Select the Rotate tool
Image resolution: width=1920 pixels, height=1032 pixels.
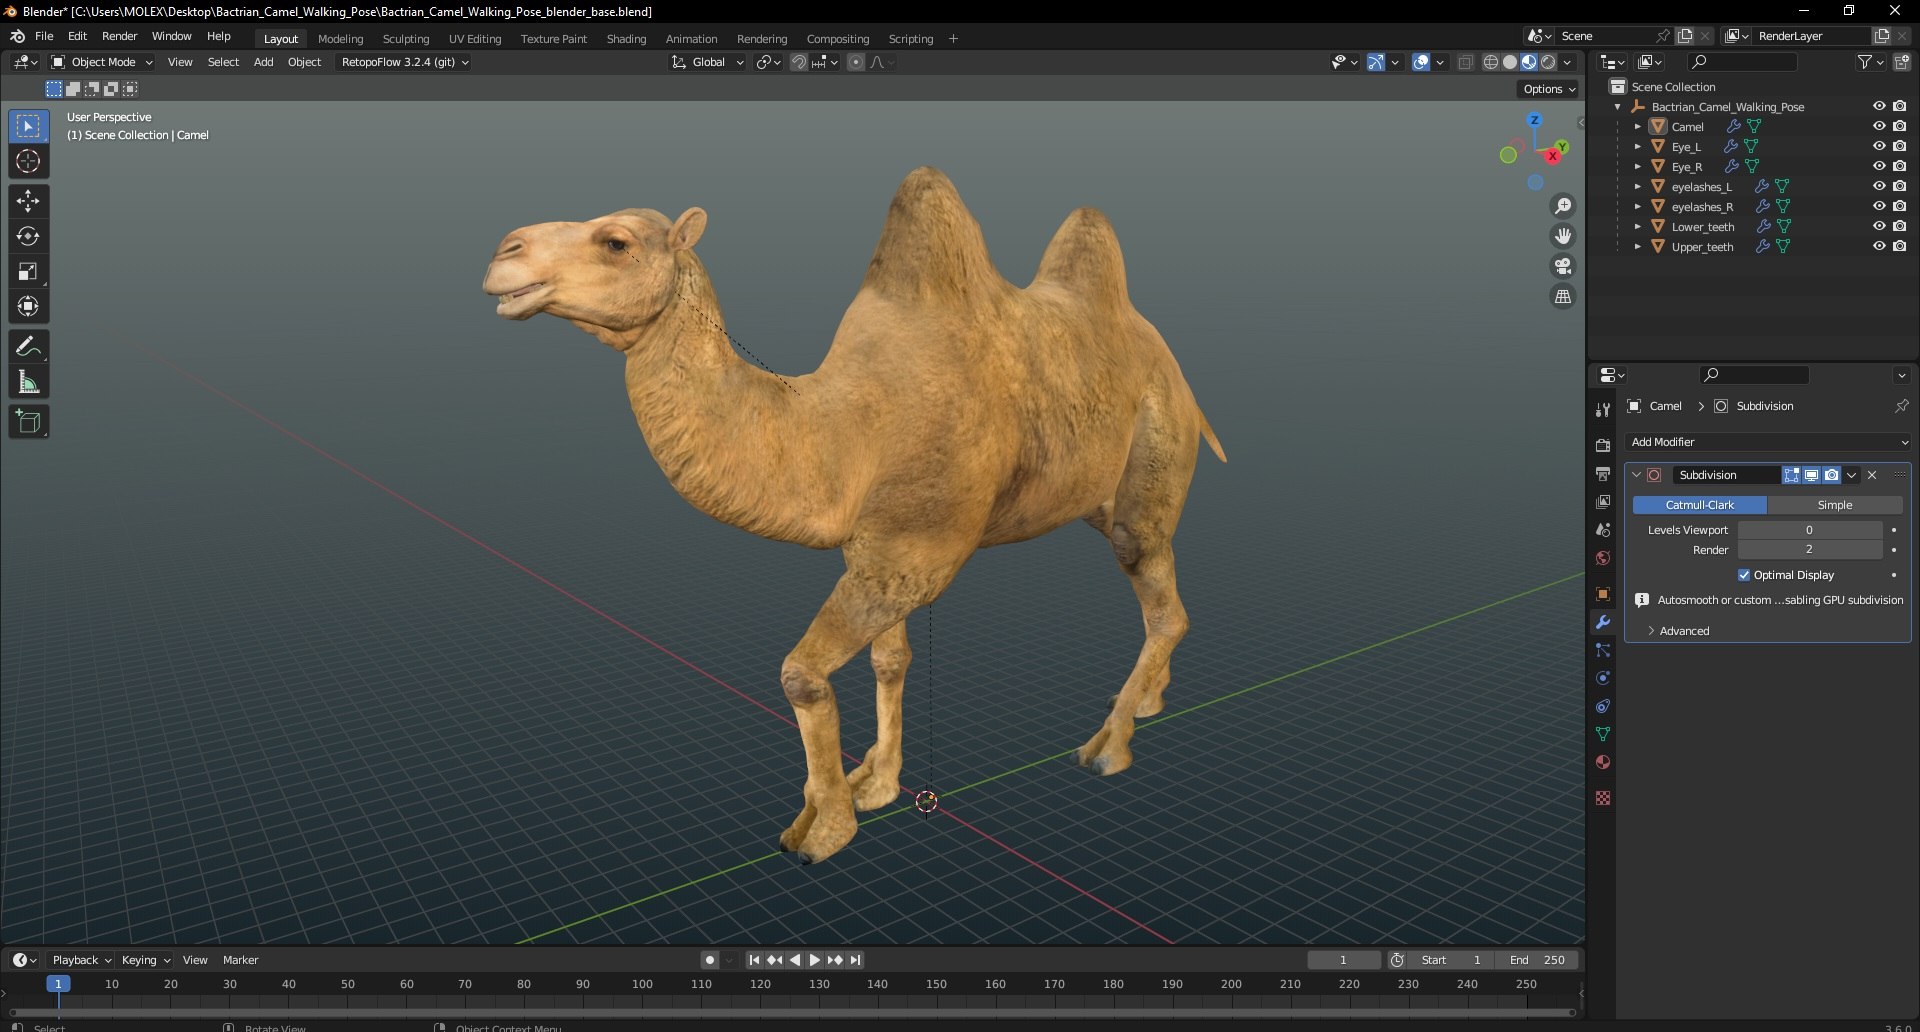click(x=28, y=236)
